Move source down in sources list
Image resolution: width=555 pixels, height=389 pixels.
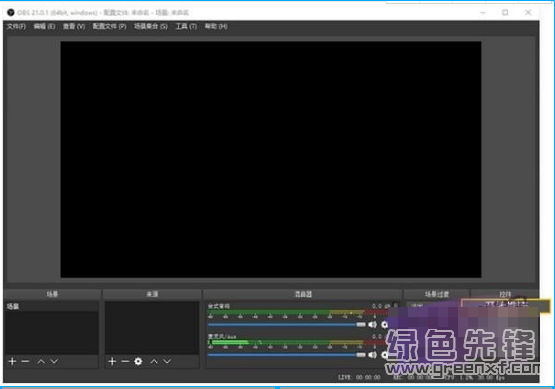click(167, 361)
